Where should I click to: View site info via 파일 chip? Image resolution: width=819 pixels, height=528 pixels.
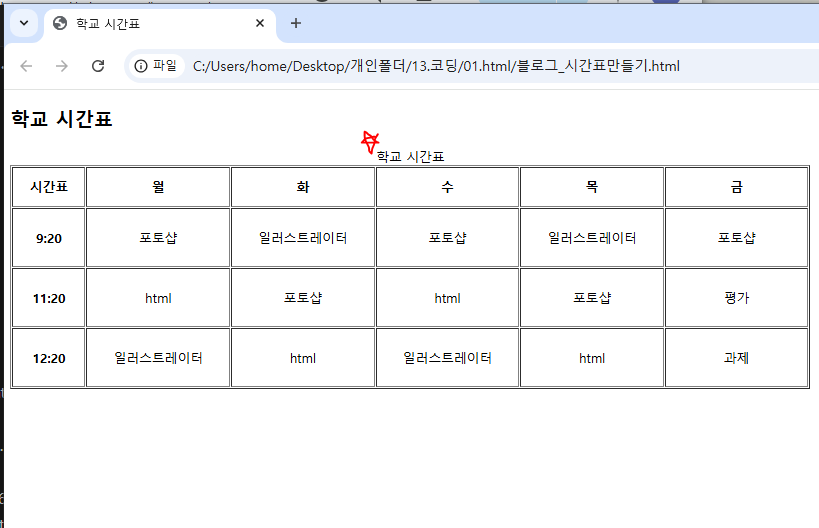(156, 66)
